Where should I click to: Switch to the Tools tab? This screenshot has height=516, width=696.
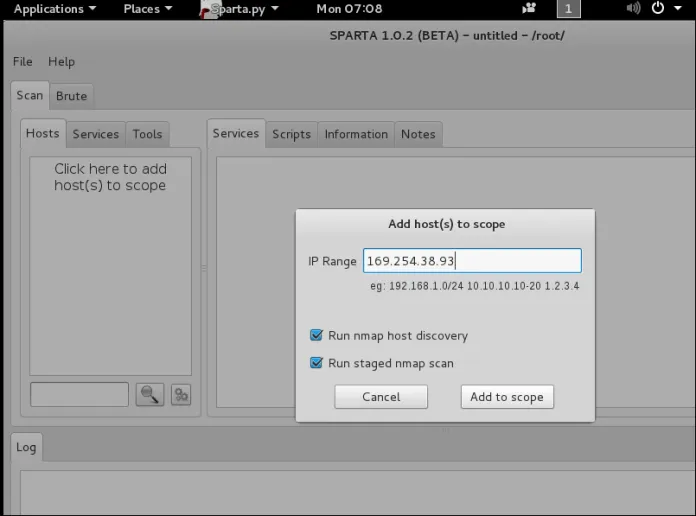click(x=147, y=134)
